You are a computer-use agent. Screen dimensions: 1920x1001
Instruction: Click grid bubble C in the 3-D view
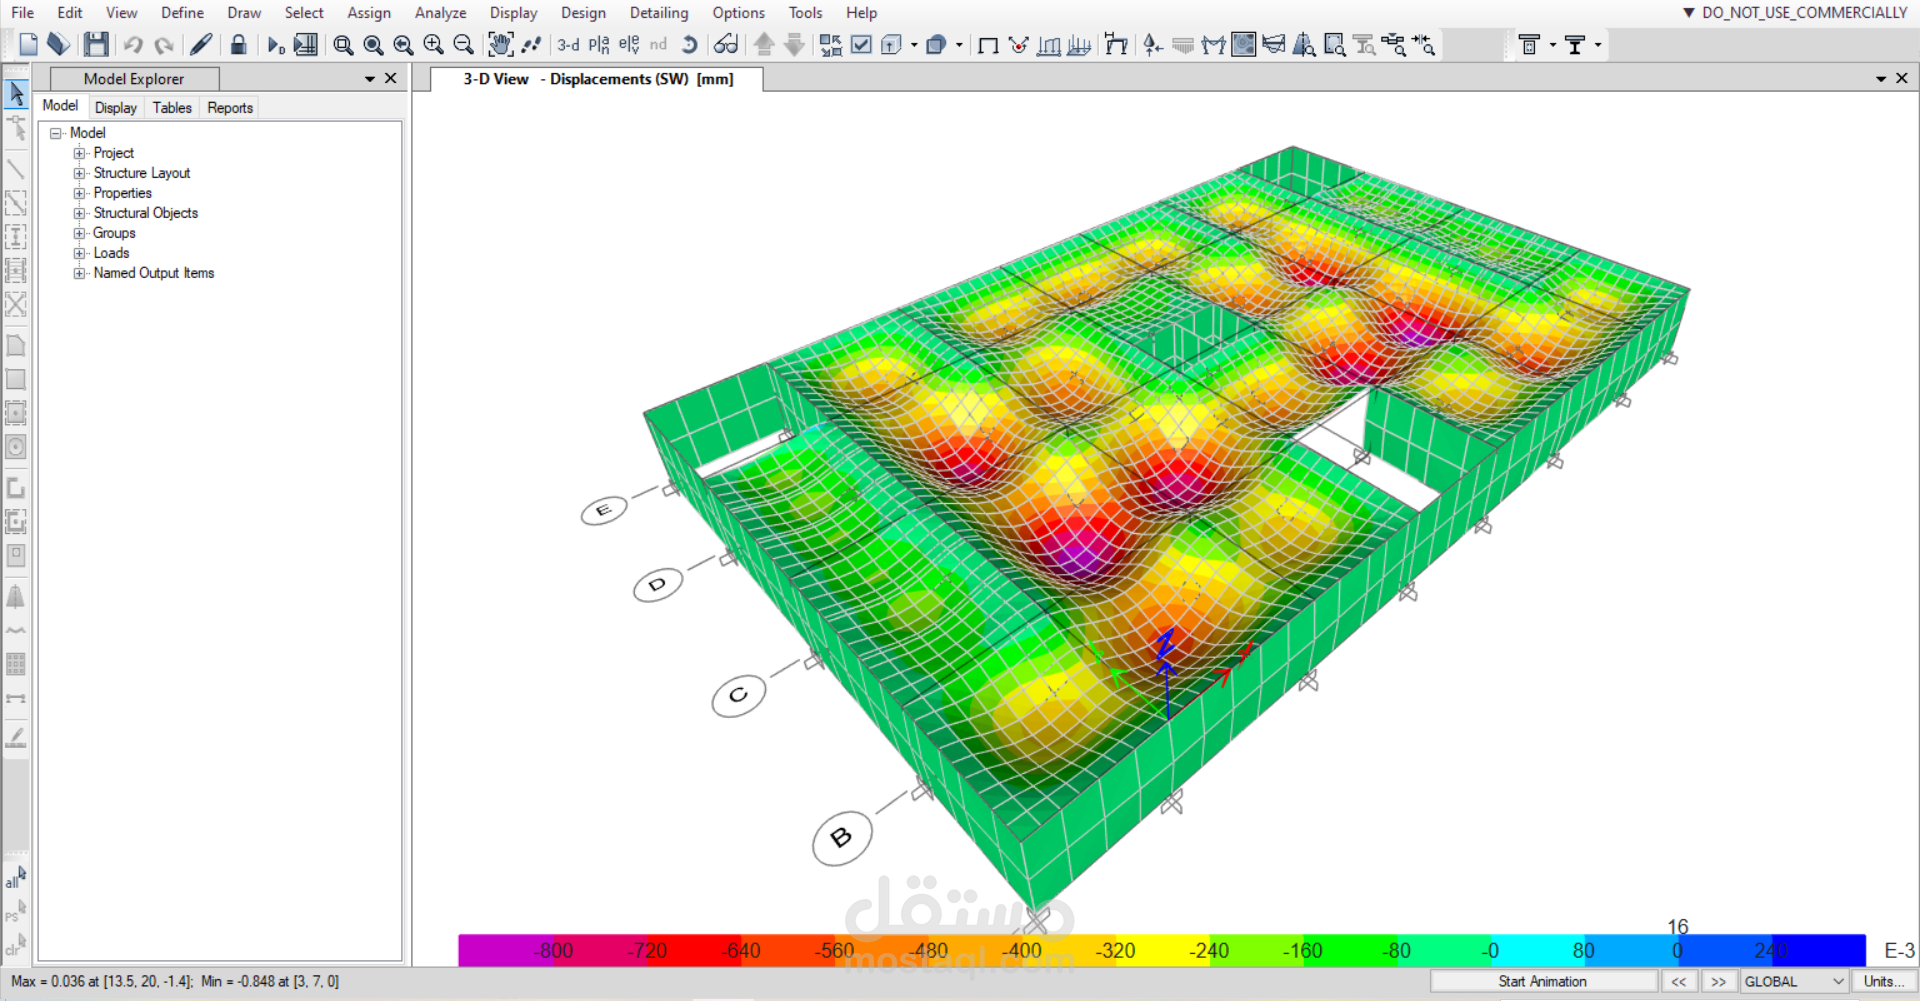tap(738, 695)
